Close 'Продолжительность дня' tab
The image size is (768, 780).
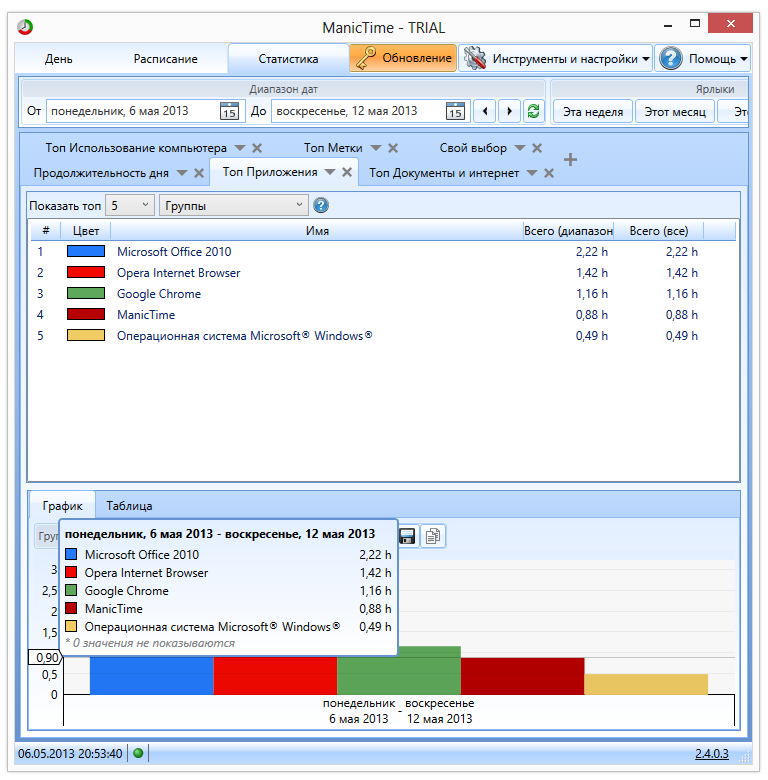coord(199,173)
